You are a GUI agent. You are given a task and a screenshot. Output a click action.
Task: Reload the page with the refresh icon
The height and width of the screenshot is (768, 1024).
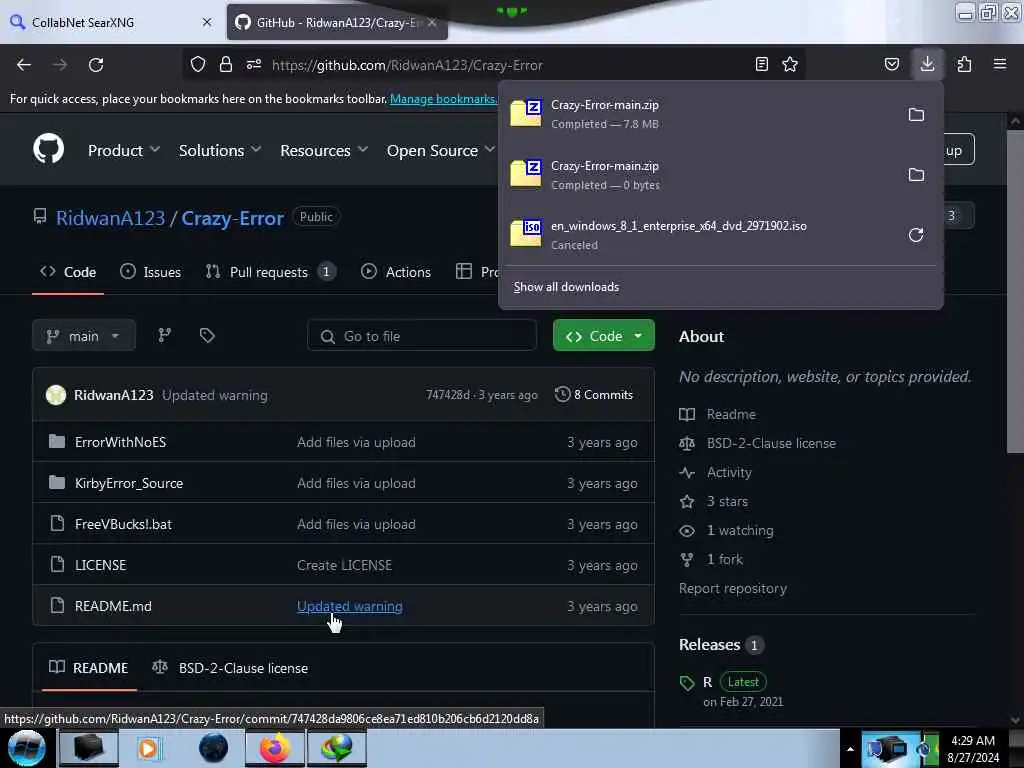click(x=96, y=65)
